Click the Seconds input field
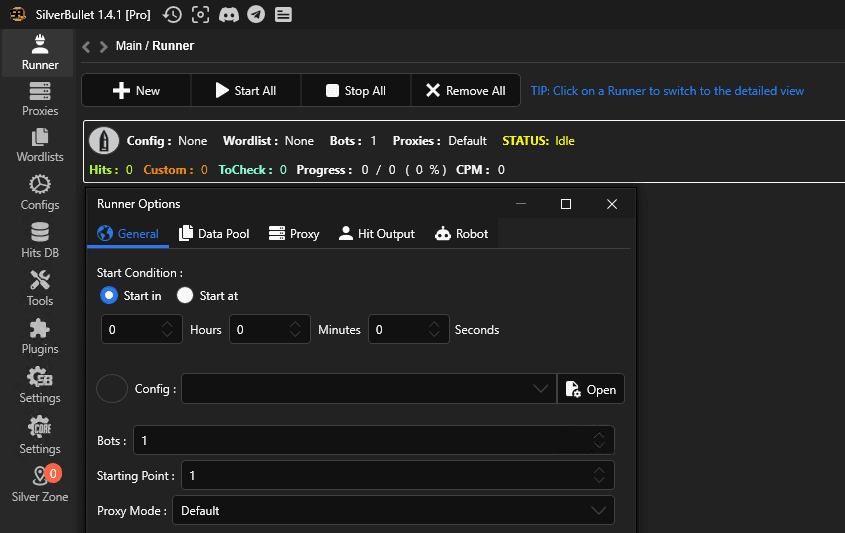The height and width of the screenshot is (533, 845). [x=408, y=329]
